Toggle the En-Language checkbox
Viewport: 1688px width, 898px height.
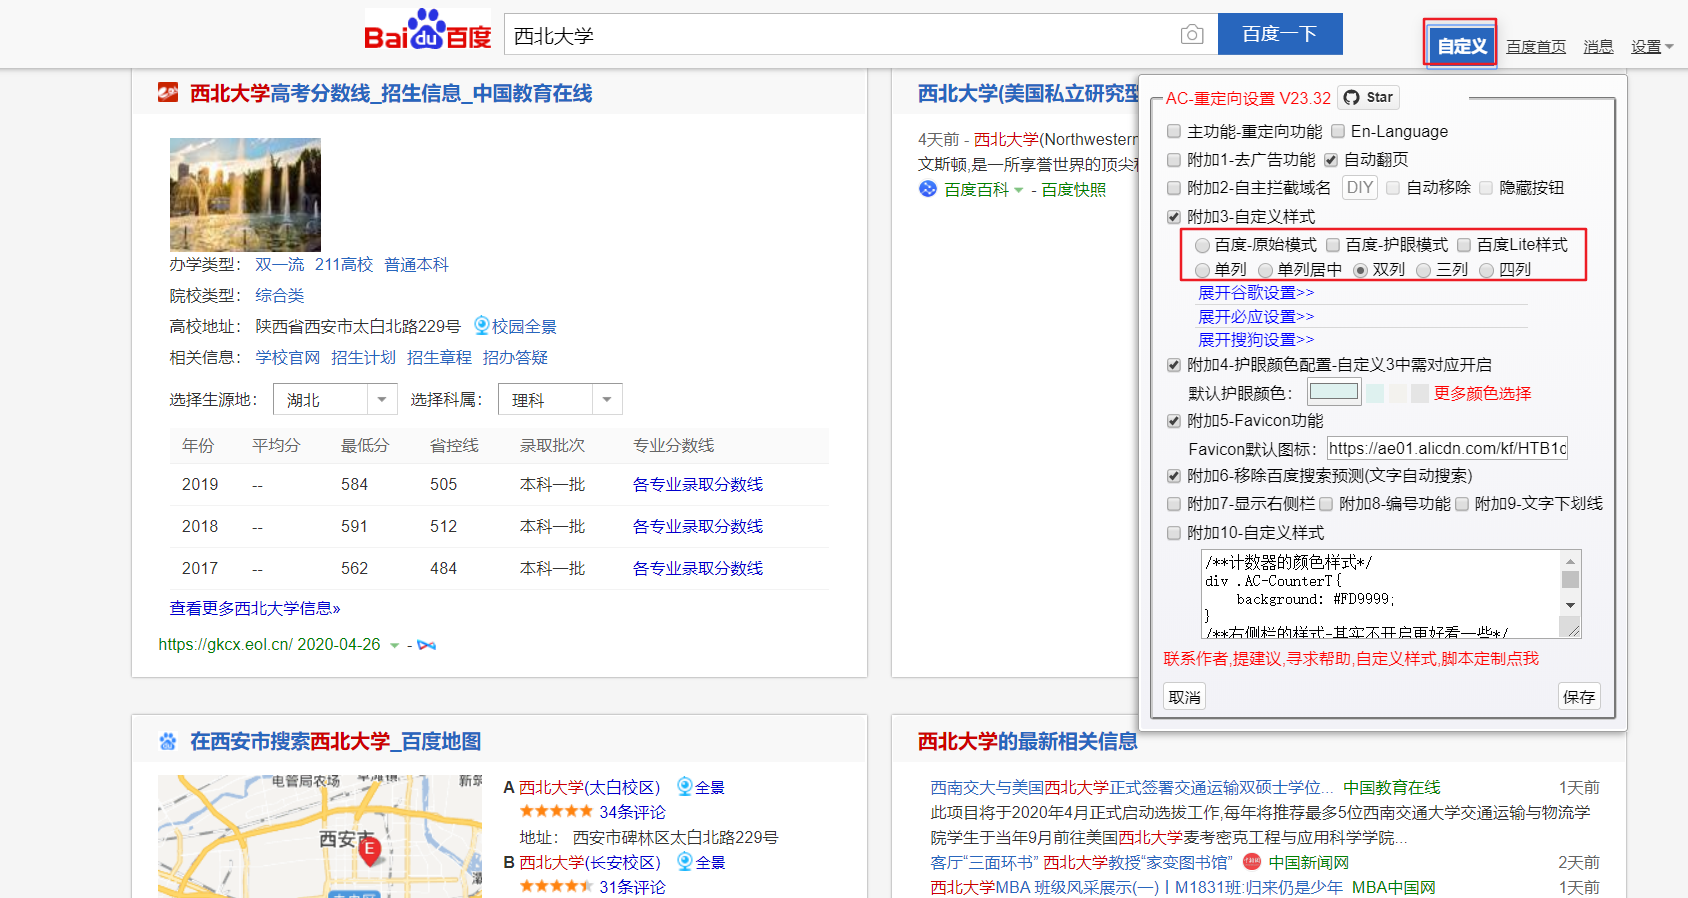[1338, 131]
